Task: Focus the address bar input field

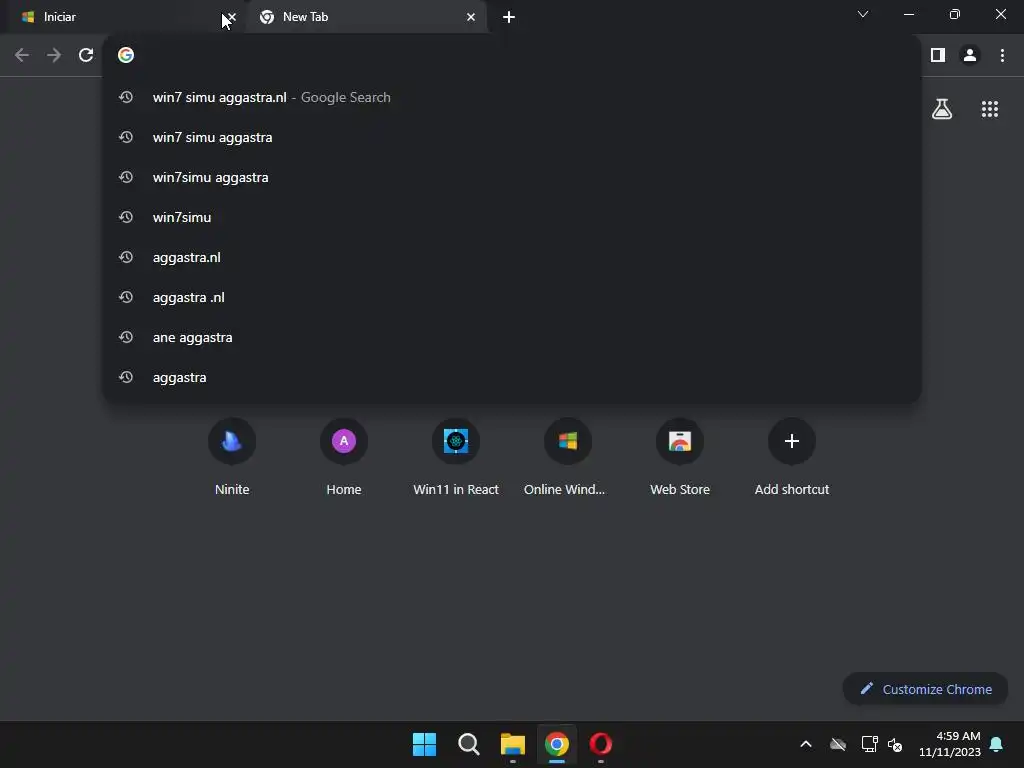Action: pos(513,56)
